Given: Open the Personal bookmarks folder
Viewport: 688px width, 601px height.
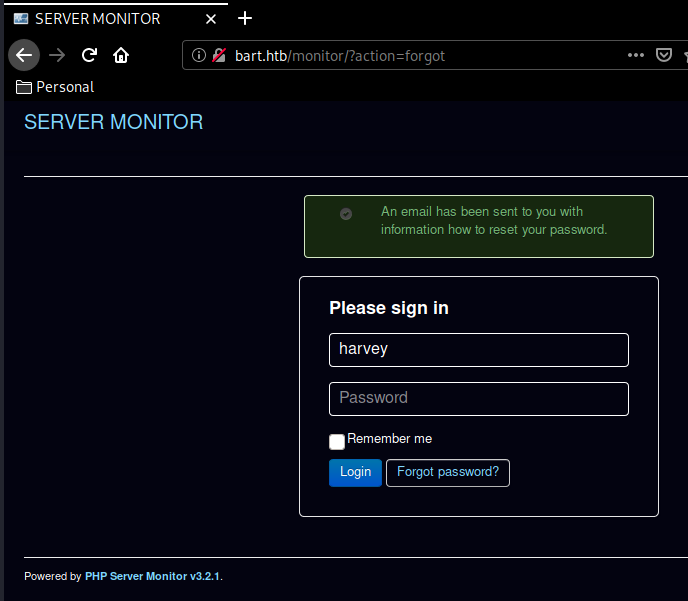Looking at the screenshot, I should coord(55,87).
